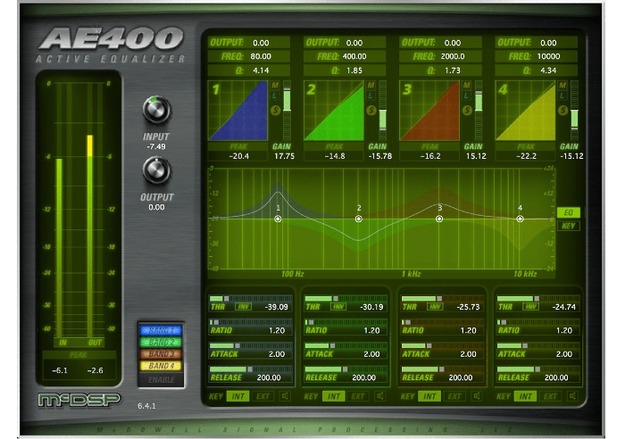Click band 3 ATTACK slider

pyautogui.click(x=442, y=345)
